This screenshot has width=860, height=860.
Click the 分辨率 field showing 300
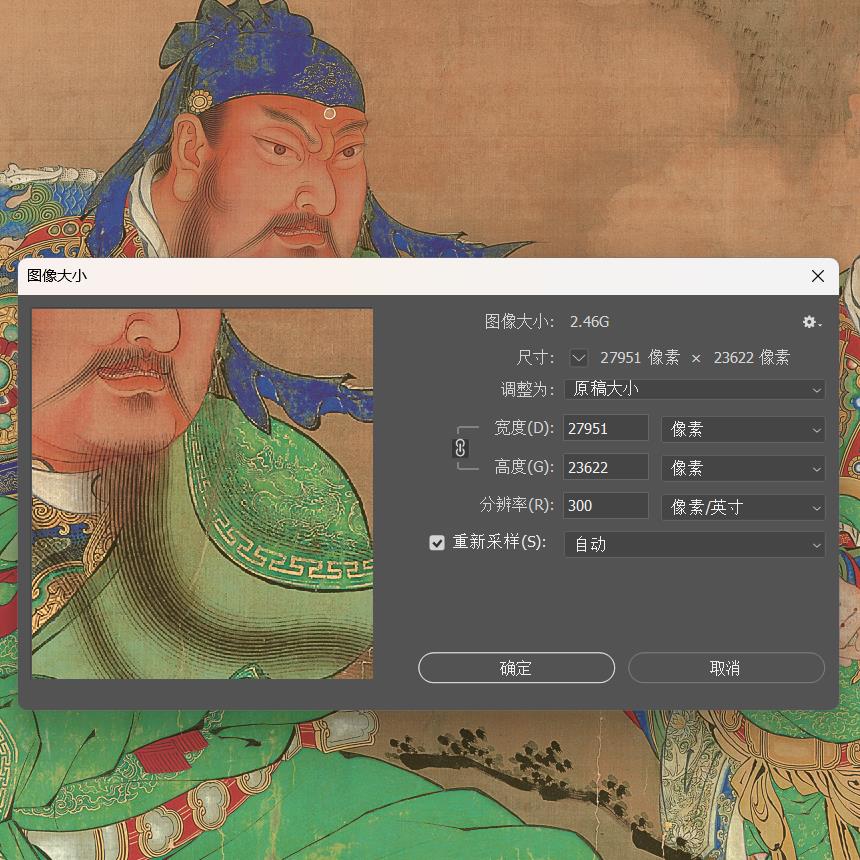pyautogui.click(x=606, y=505)
